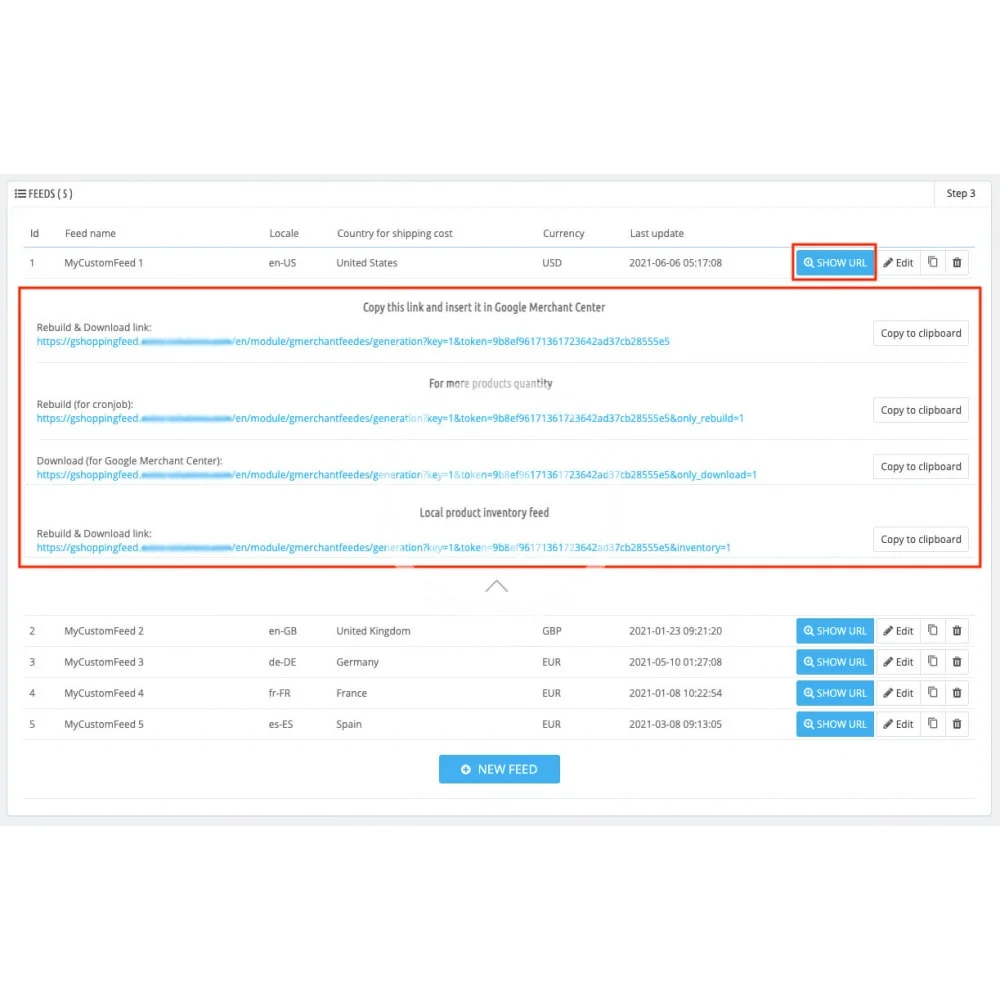Edit MyCustomFeed 1

click(898, 263)
